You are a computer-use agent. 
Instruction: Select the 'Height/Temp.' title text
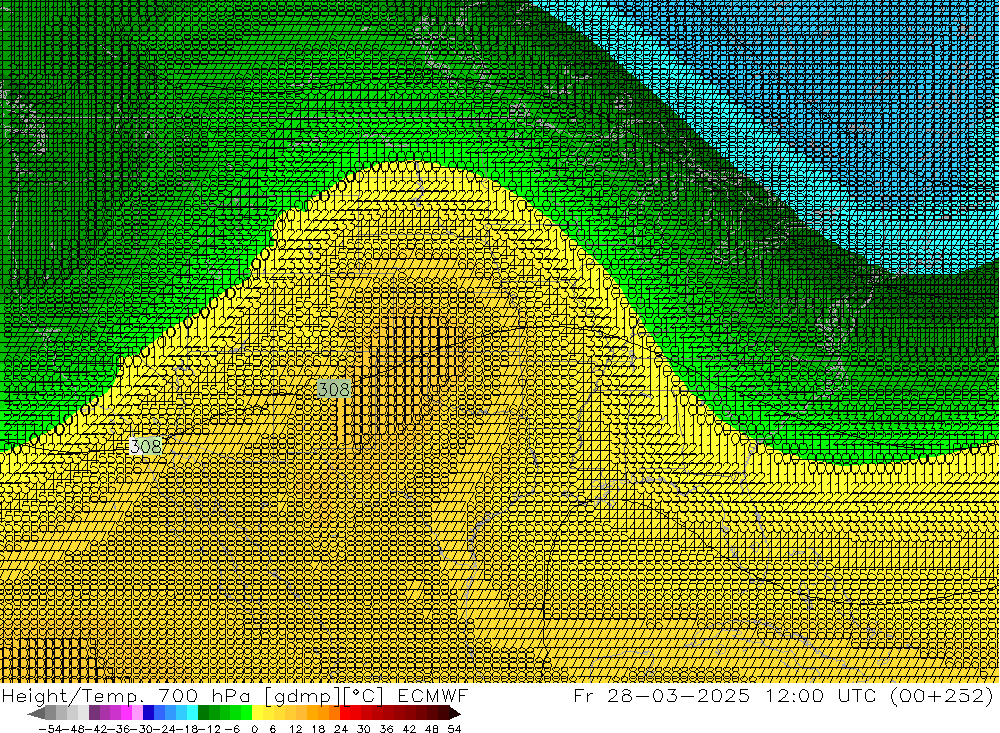tap(73, 695)
